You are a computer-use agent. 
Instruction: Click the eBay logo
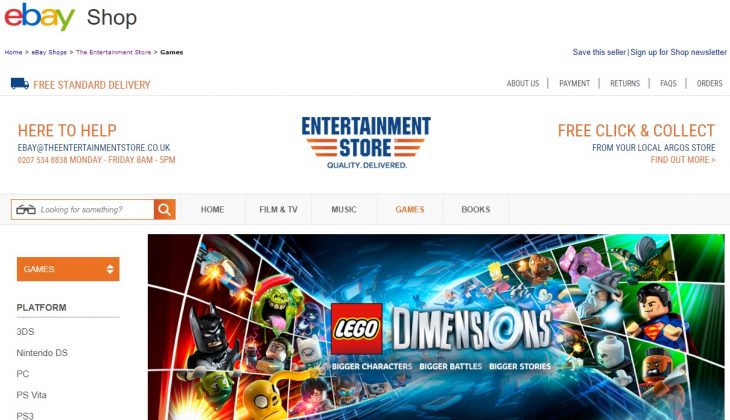40,17
